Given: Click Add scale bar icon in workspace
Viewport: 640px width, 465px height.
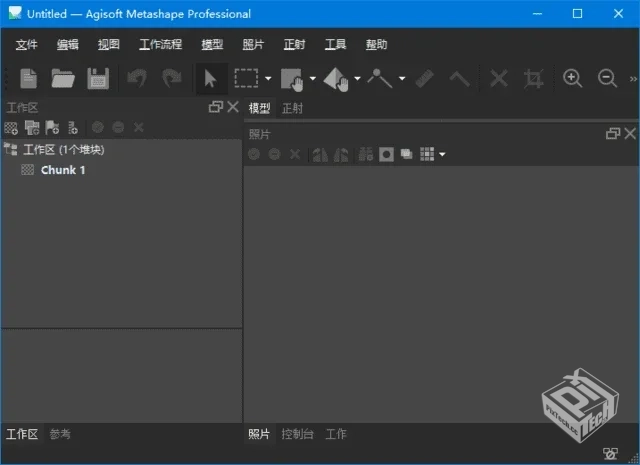Looking at the screenshot, I should point(73,128).
